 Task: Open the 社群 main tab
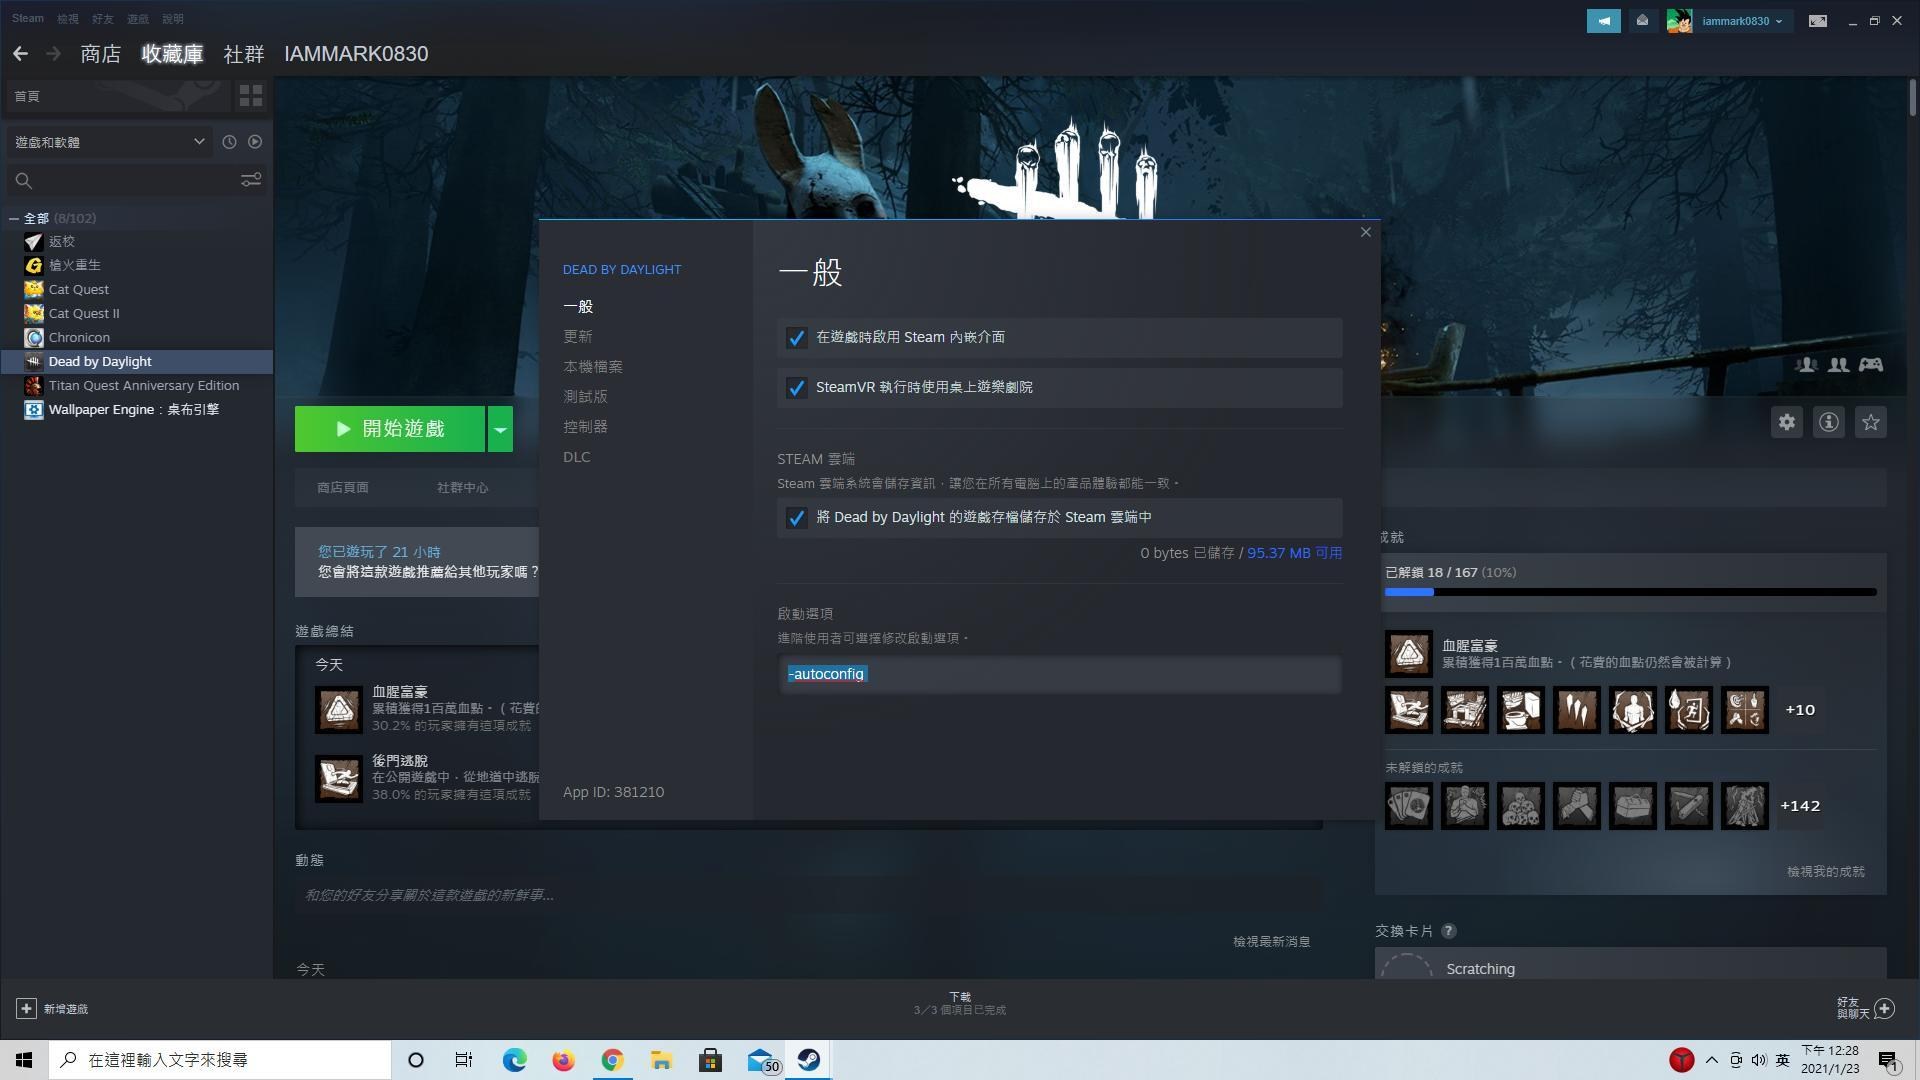[x=244, y=54]
